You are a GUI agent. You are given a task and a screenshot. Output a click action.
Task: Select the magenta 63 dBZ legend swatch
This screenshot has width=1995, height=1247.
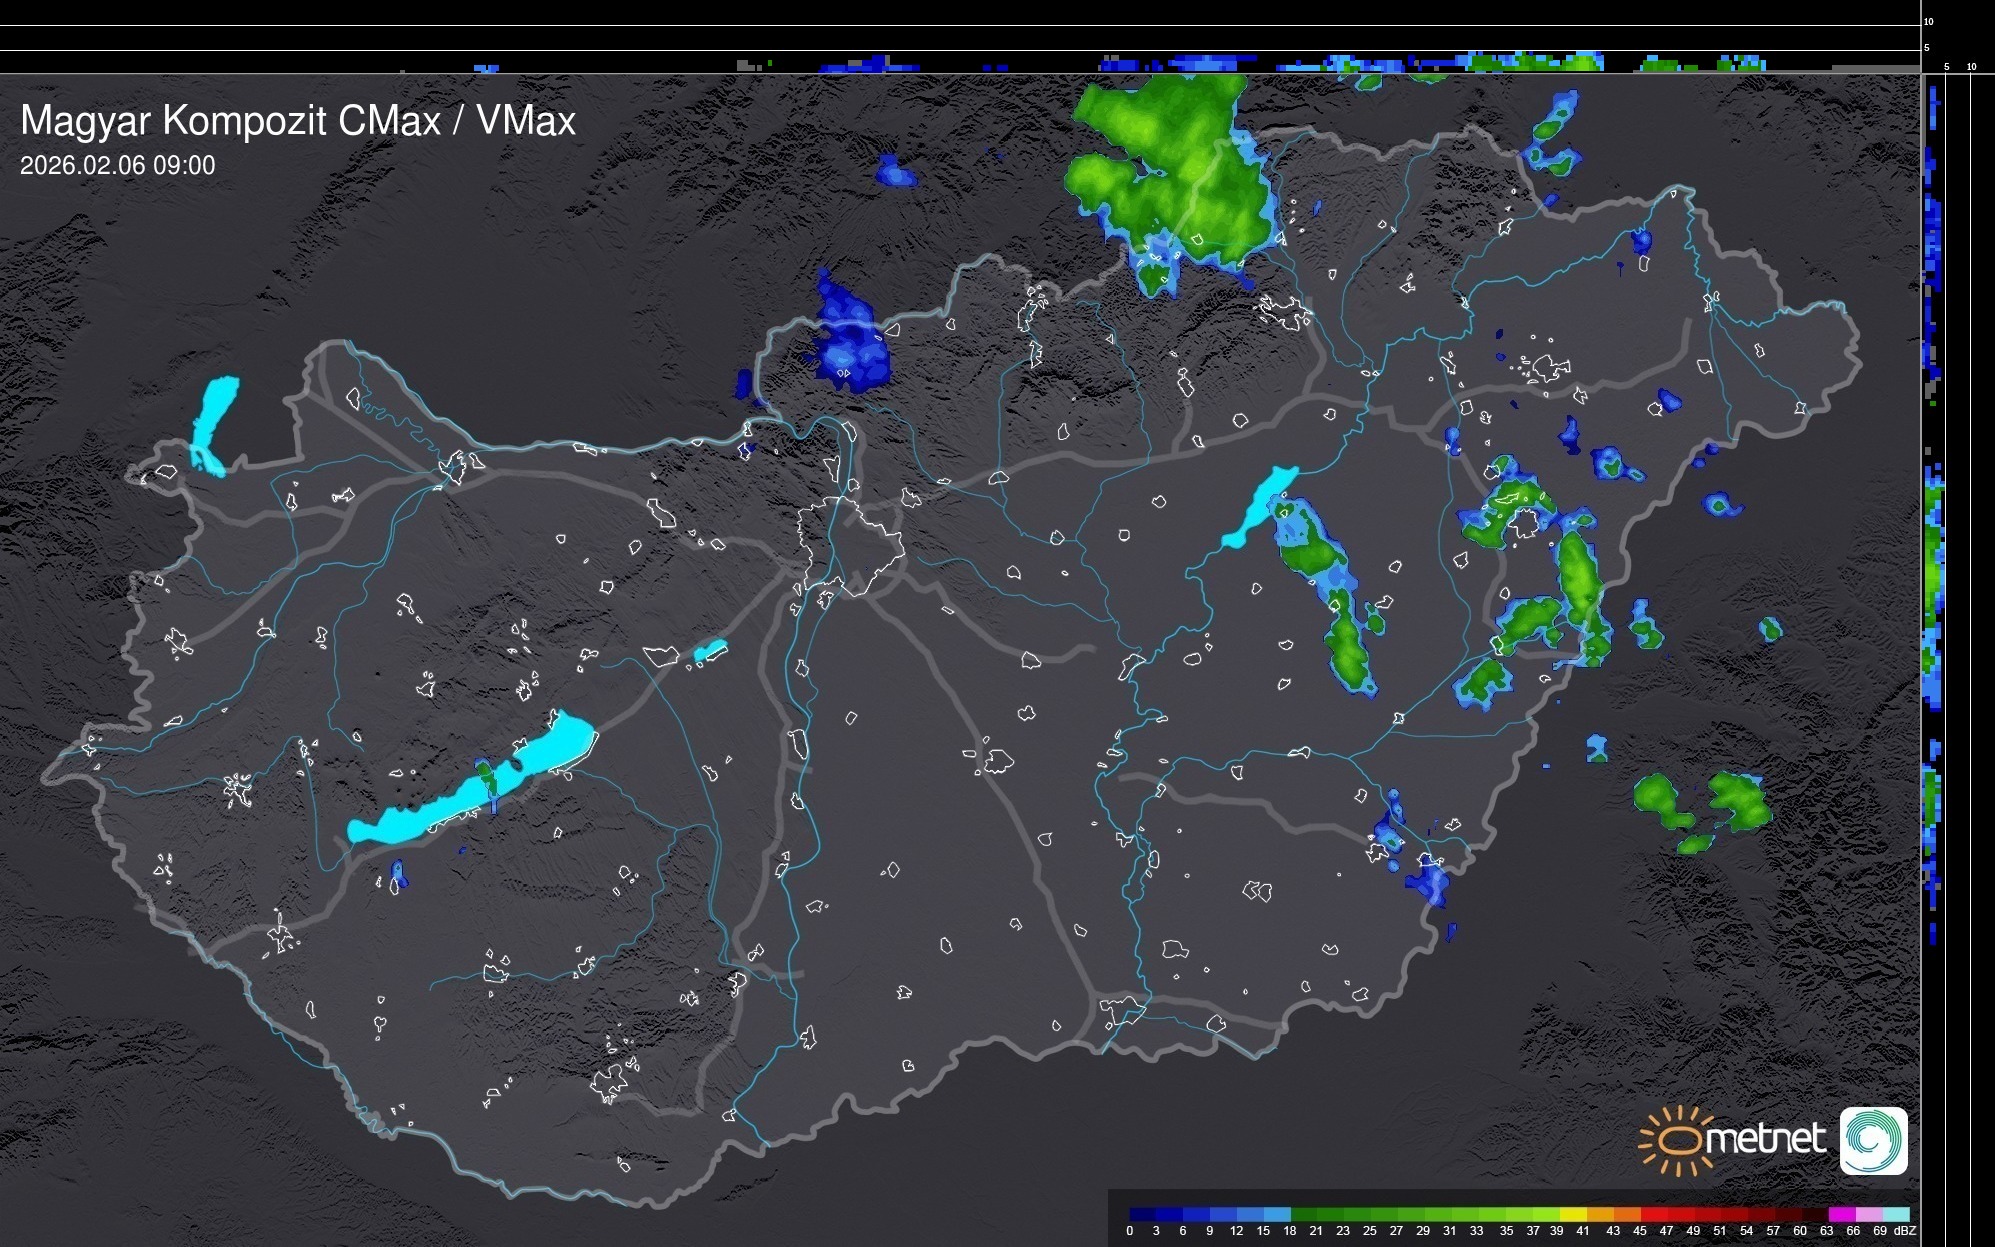pyautogui.click(x=1841, y=1214)
